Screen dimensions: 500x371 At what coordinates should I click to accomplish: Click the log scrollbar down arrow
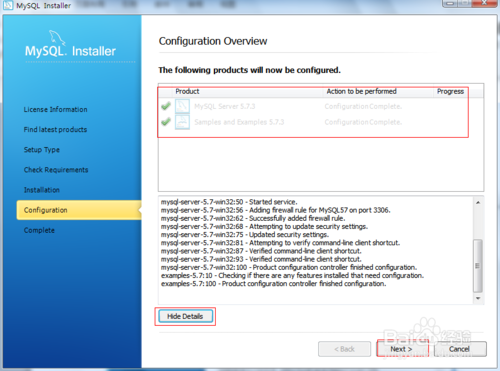[478, 298]
